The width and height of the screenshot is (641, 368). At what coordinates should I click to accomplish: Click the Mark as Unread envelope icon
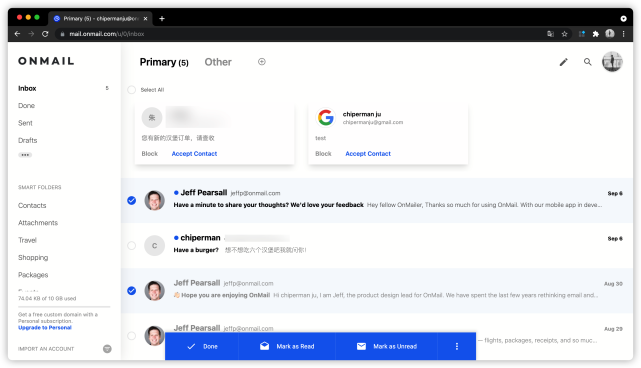tap(361, 346)
